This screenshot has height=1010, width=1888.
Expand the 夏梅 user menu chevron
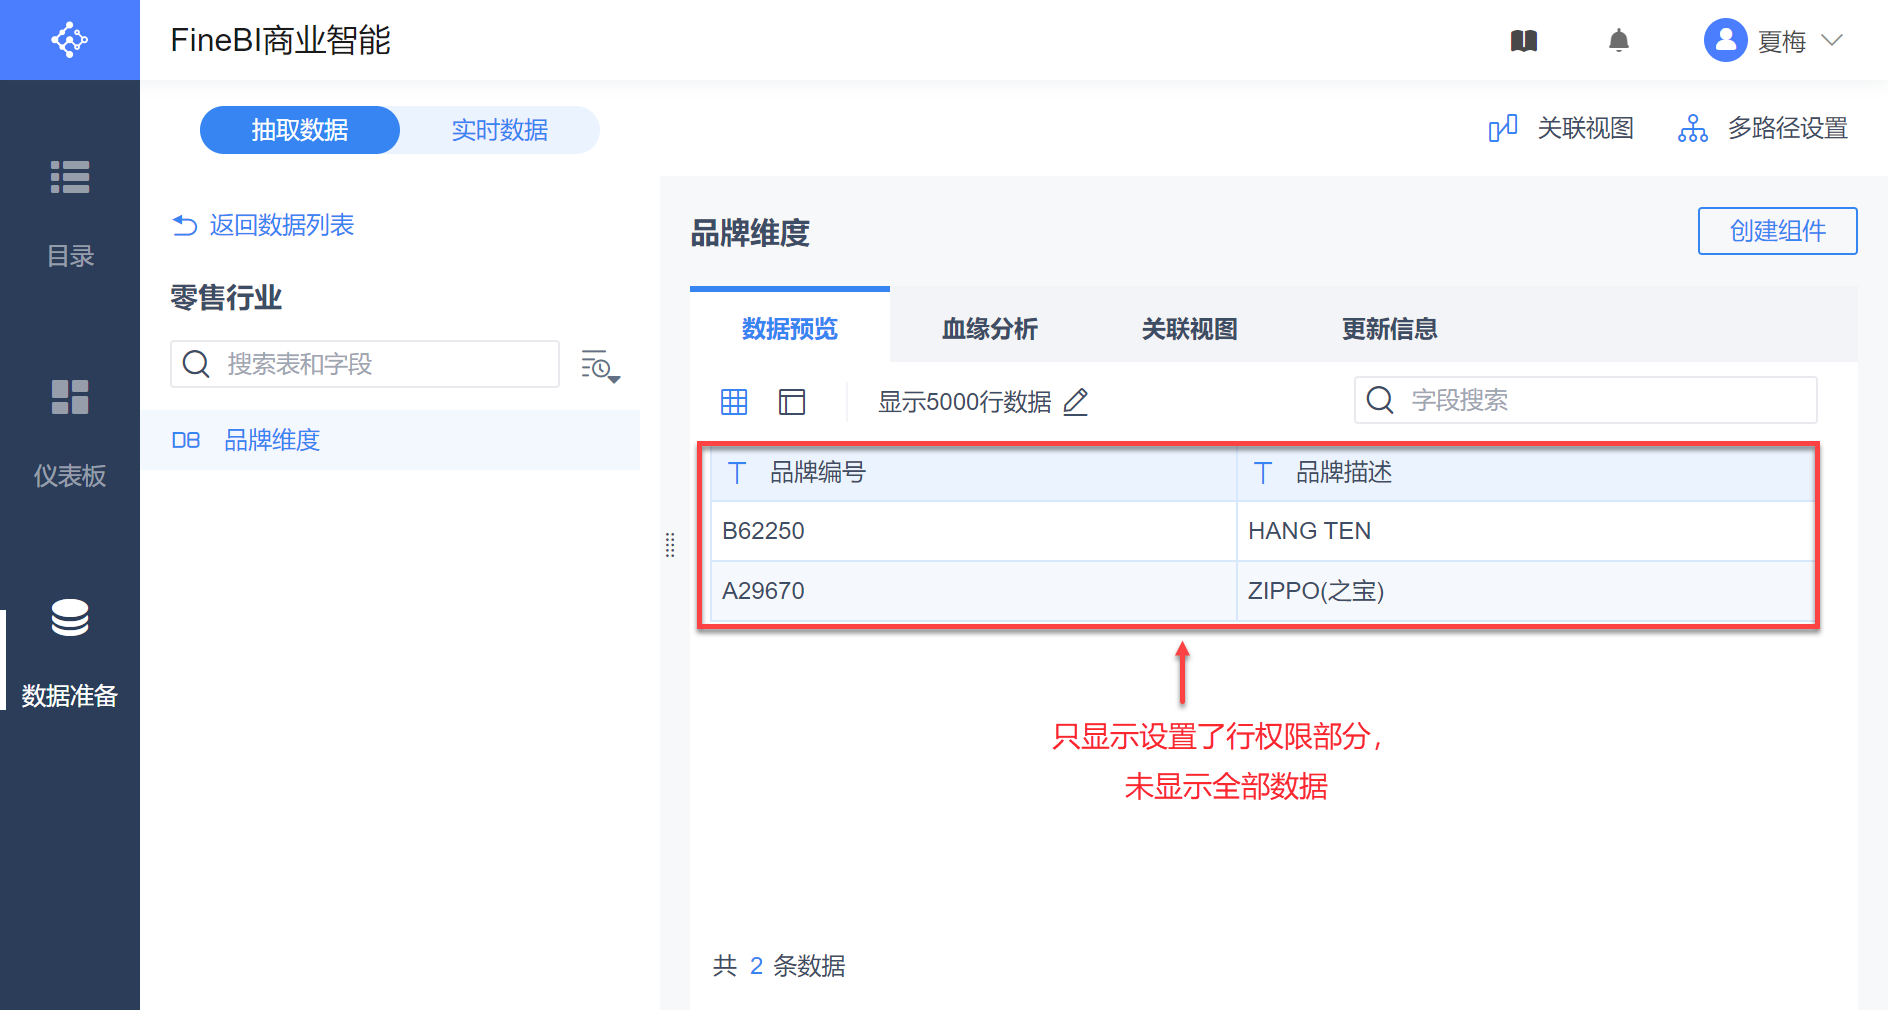click(1832, 40)
